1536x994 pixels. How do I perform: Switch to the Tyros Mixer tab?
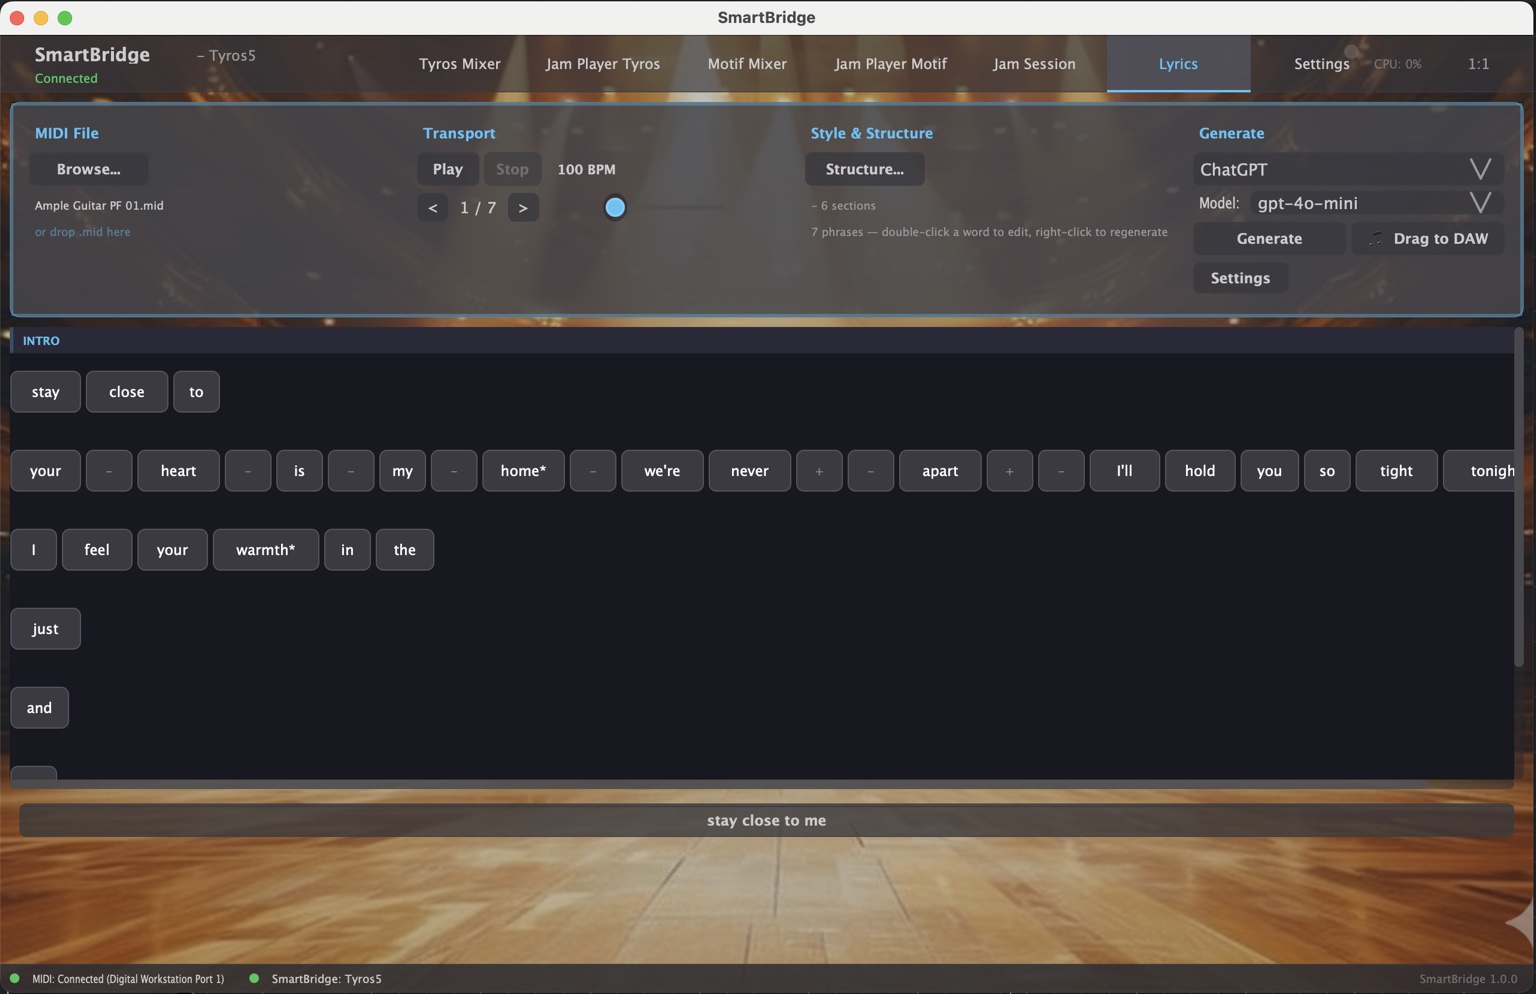point(459,63)
